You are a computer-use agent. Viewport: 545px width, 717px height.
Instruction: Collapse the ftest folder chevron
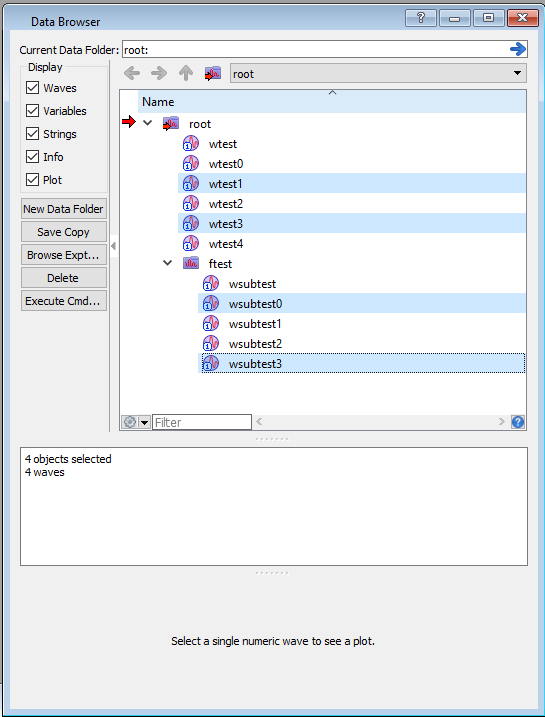(x=168, y=263)
